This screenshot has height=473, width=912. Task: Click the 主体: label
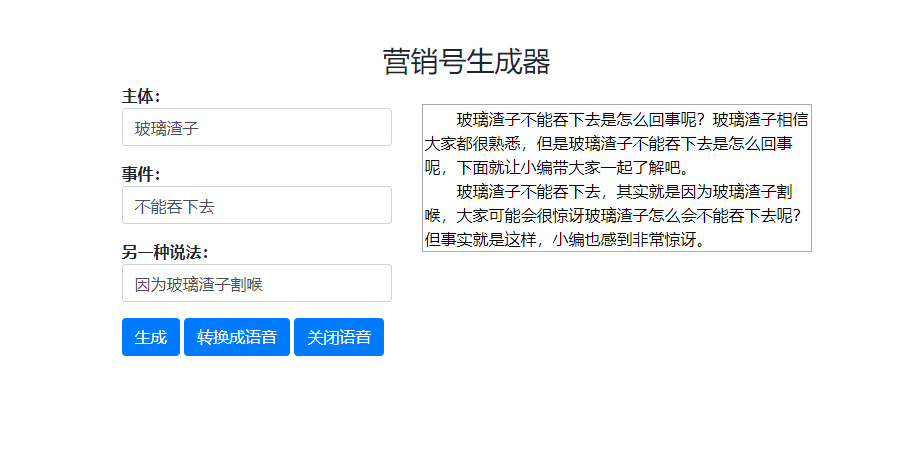coord(141,96)
